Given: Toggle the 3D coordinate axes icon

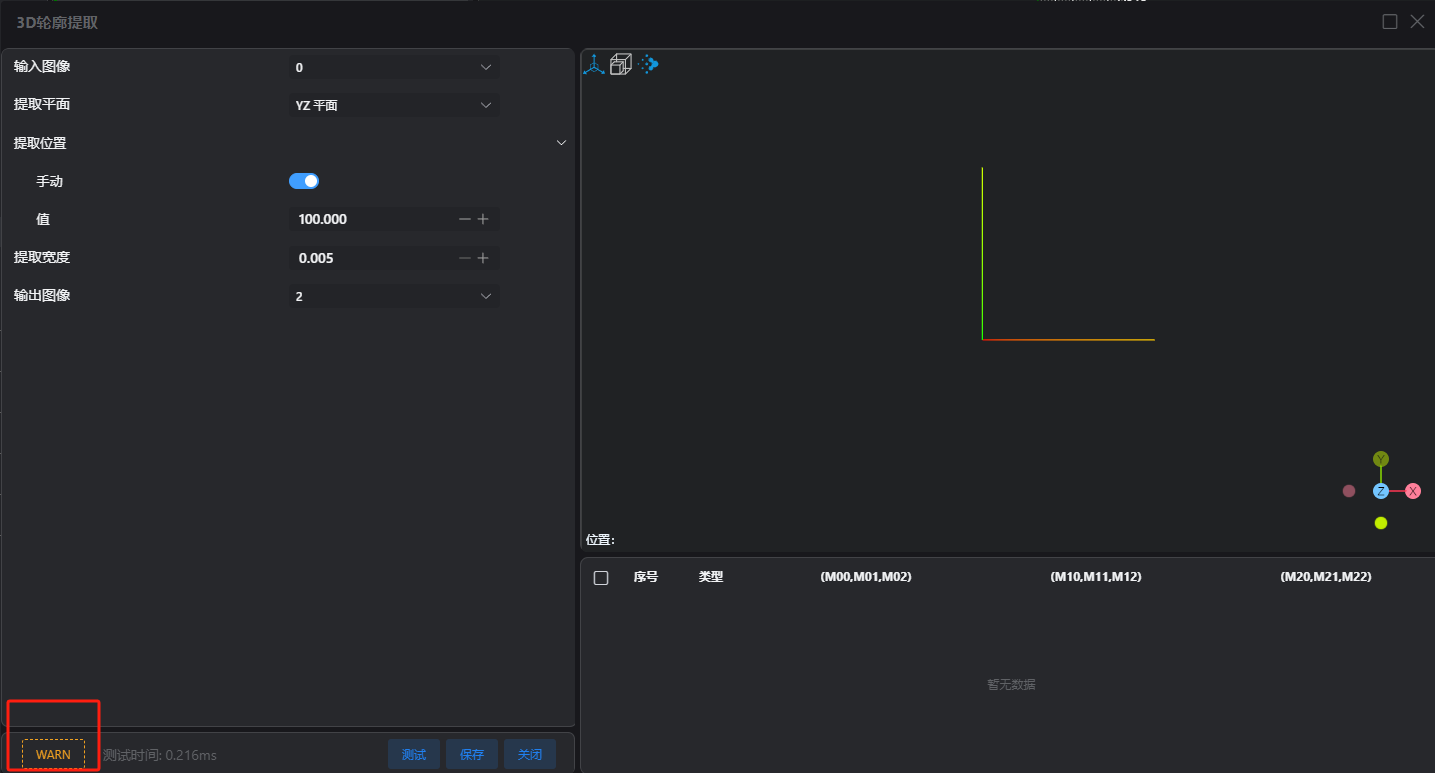Looking at the screenshot, I should tap(595, 65).
